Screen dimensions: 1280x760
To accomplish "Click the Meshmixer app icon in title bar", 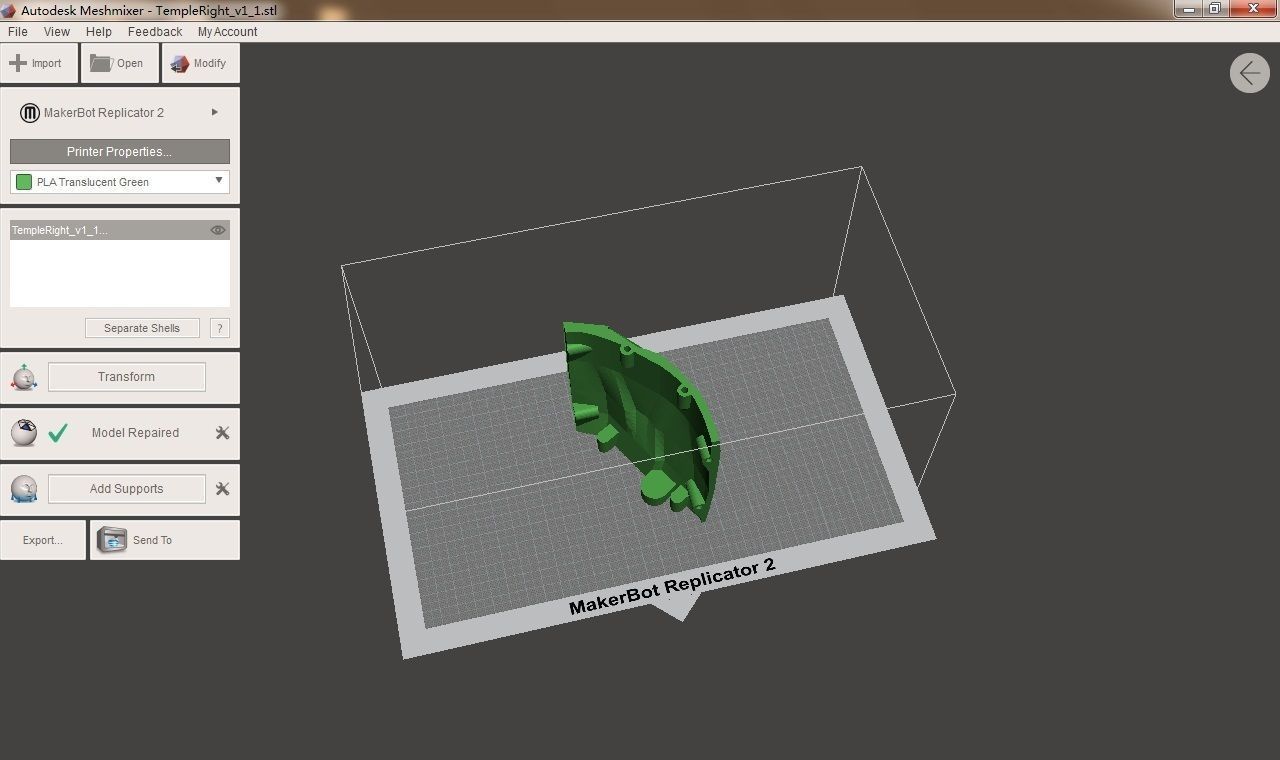I will [x=9, y=10].
